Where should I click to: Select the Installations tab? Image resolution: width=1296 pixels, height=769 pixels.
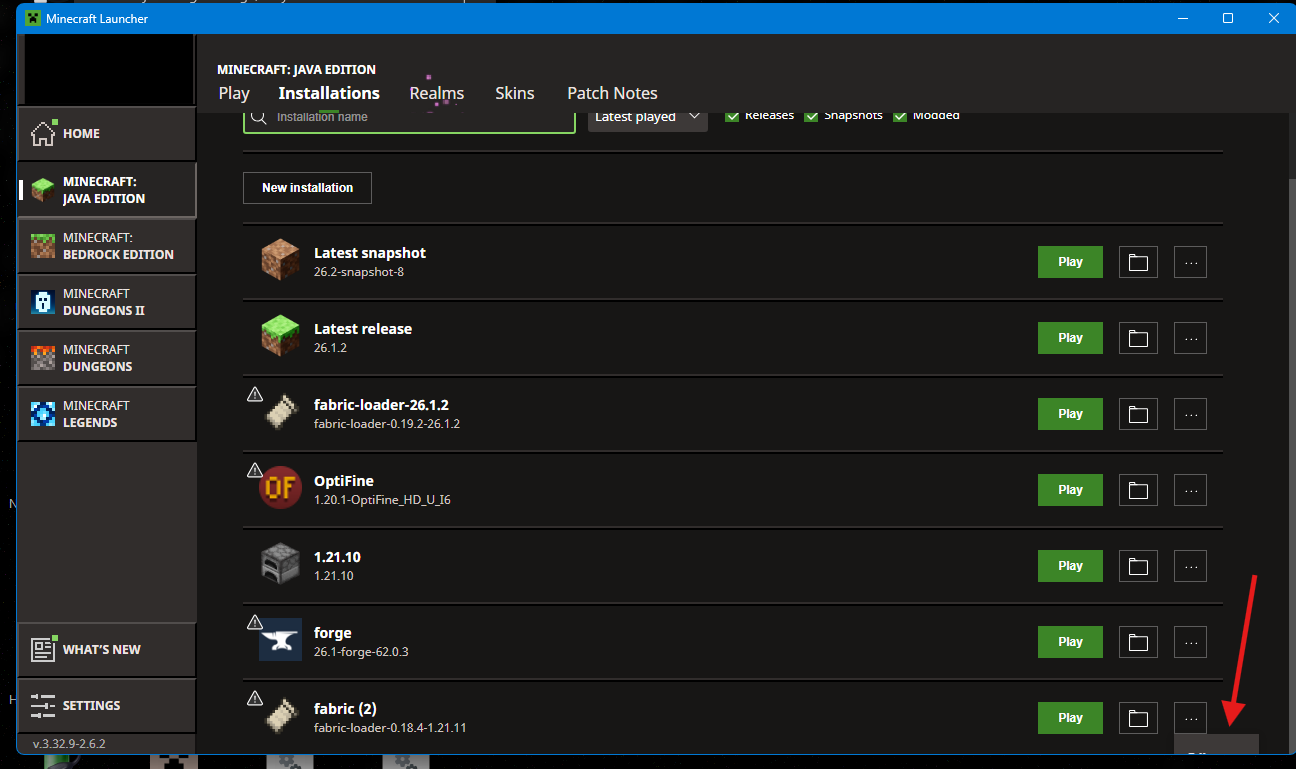(329, 93)
